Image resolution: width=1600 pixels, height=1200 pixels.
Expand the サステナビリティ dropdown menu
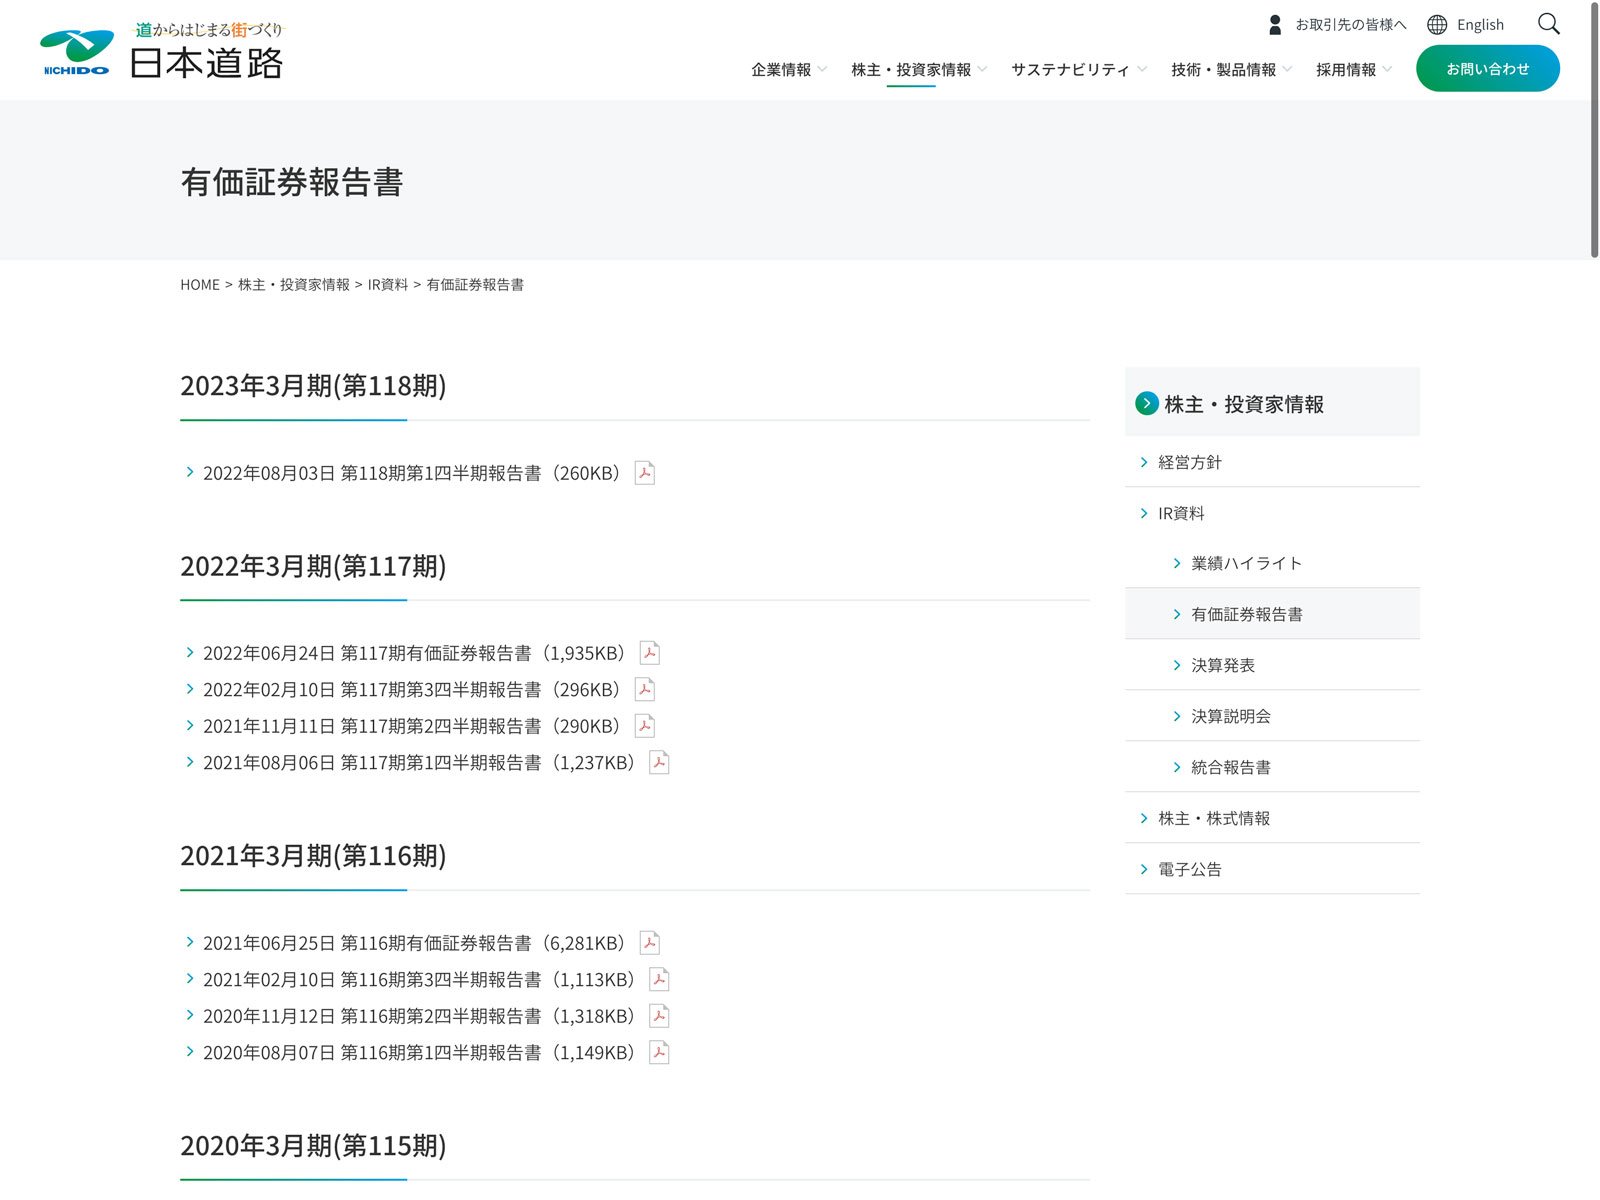[x=1078, y=70]
